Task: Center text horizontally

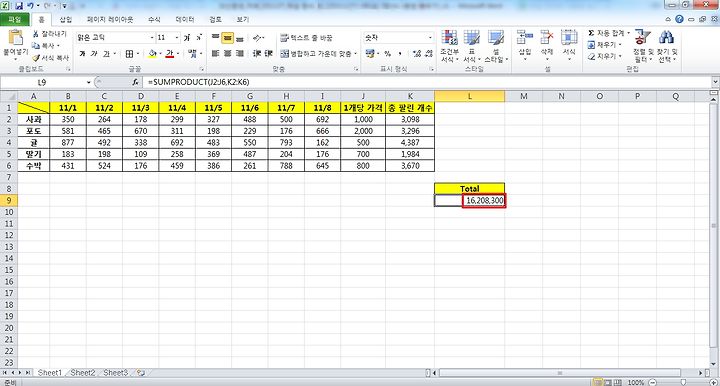Action: point(227,54)
